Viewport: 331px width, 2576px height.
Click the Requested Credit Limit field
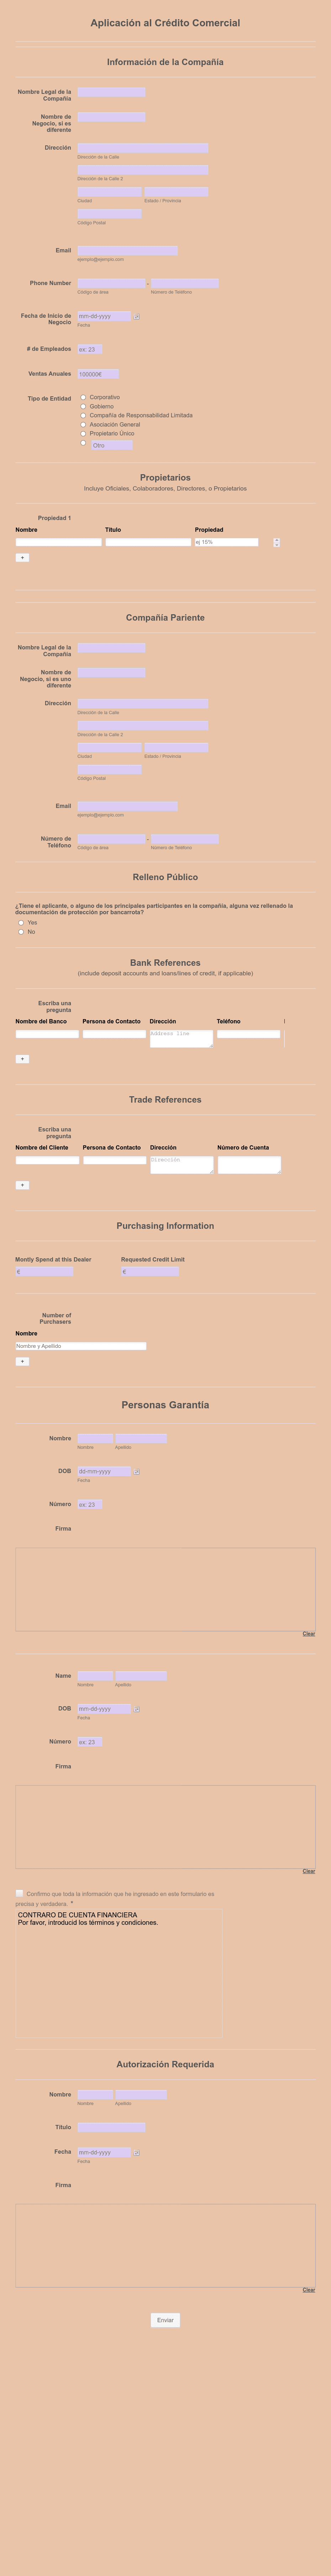click(150, 1272)
